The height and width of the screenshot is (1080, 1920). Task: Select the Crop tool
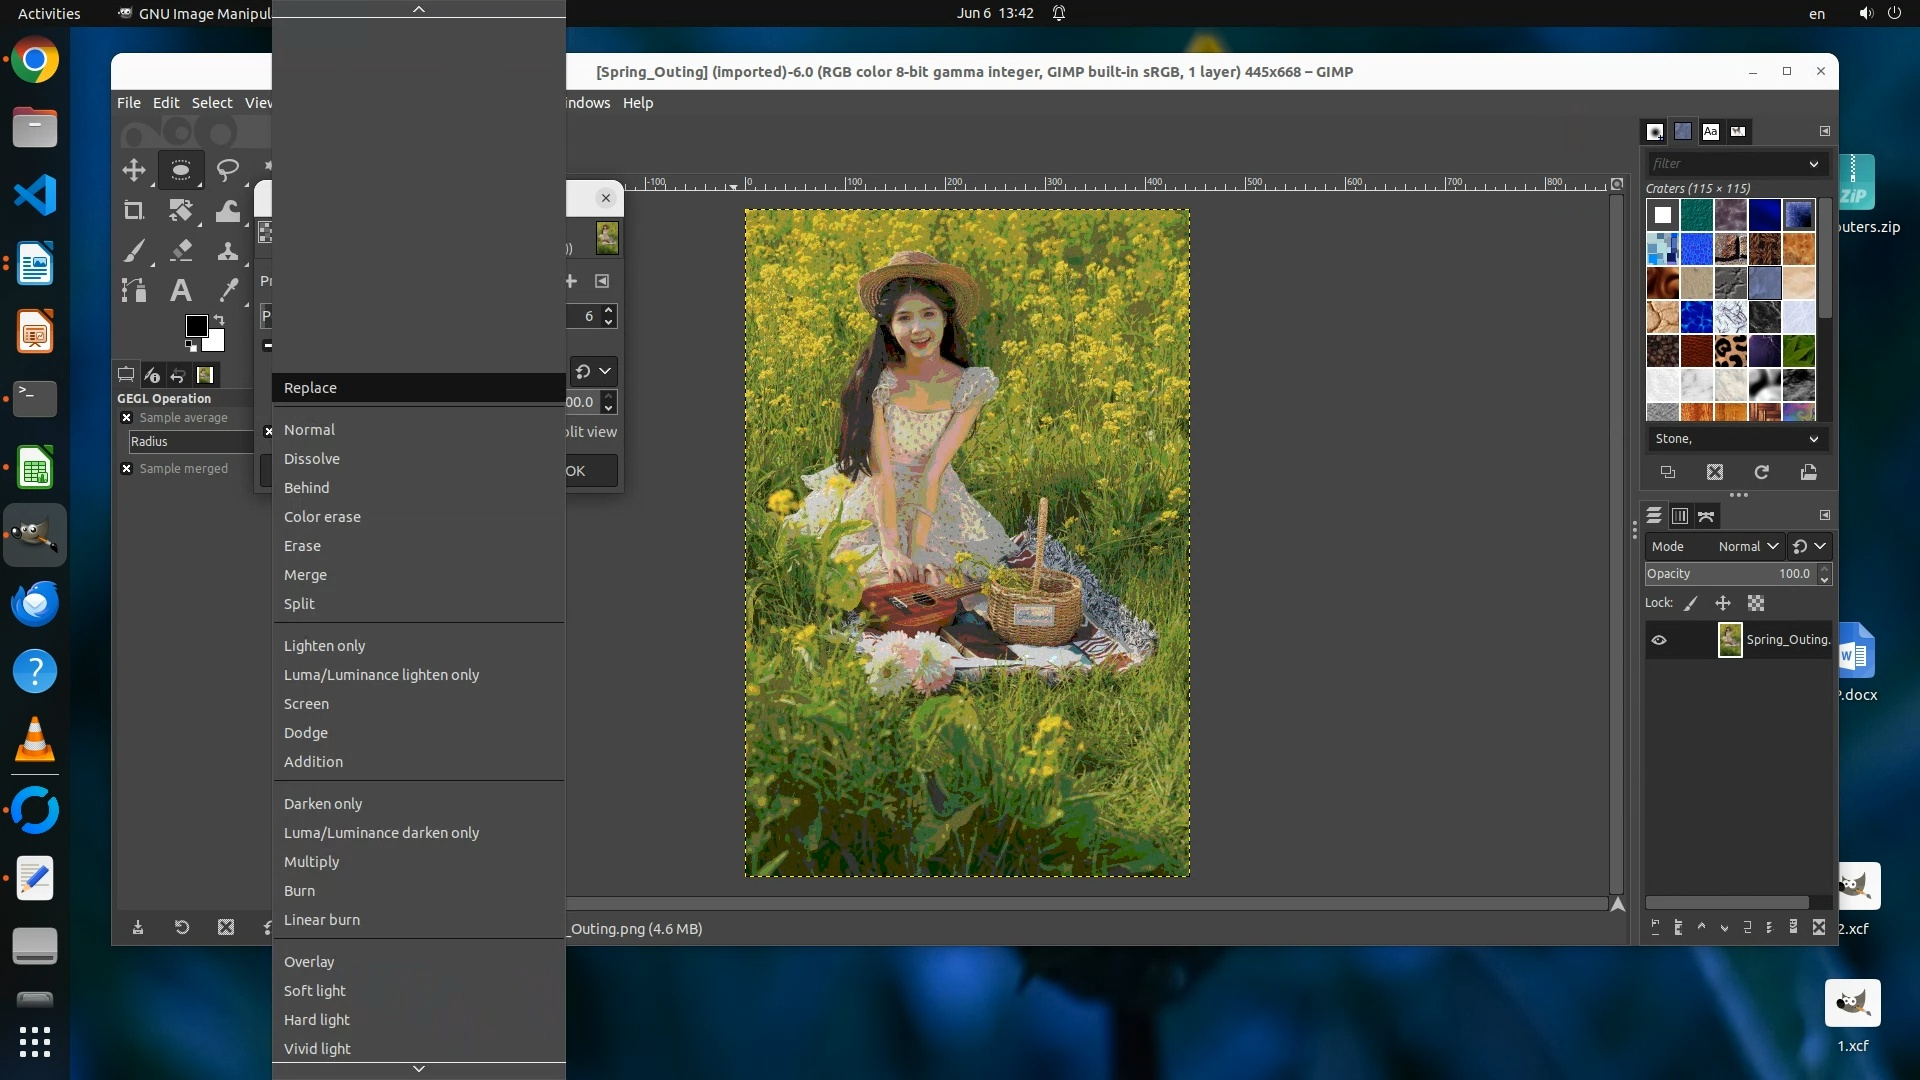point(133,210)
